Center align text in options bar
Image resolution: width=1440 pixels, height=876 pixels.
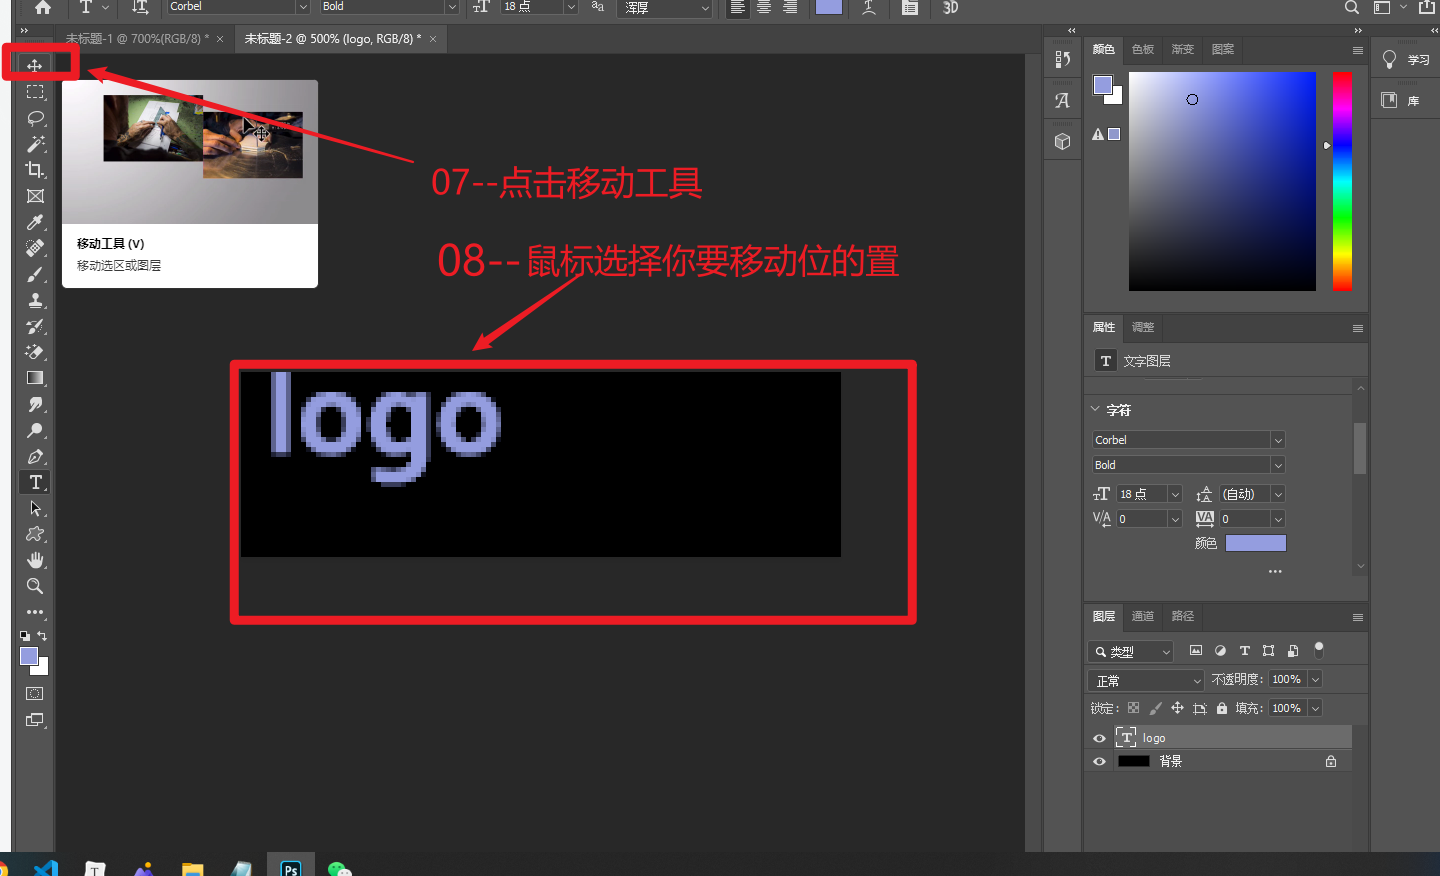tap(763, 7)
